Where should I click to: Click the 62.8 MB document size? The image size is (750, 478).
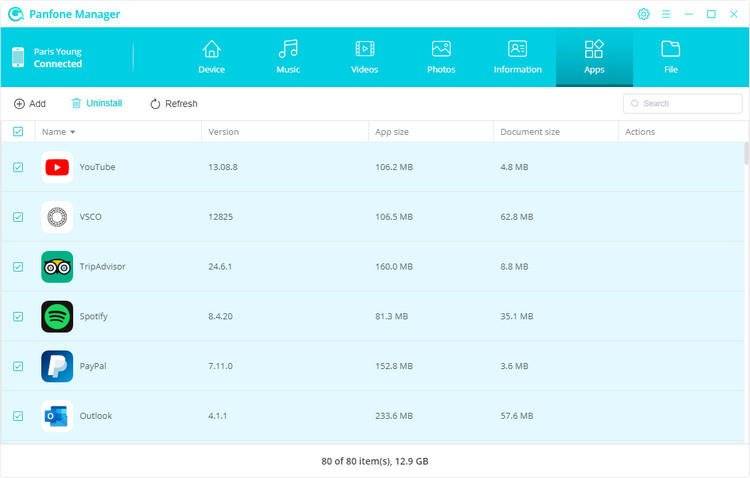coord(517,217)
